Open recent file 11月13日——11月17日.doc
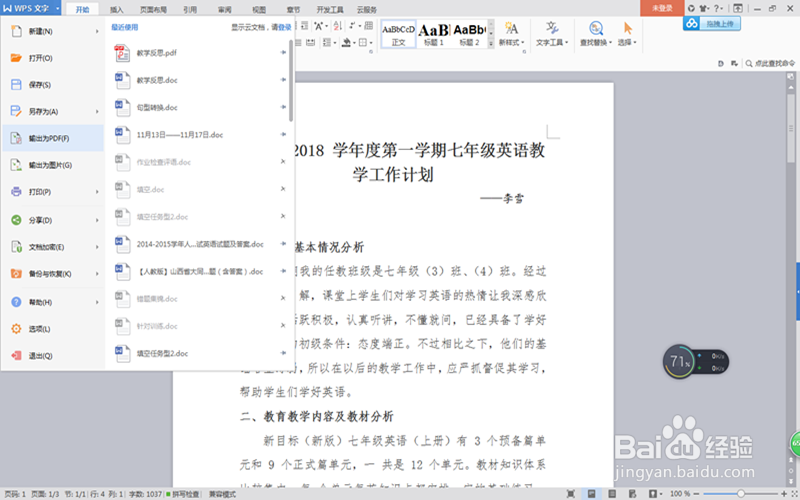The height and width of the screenshot is (500, 800). coord(199,135)
